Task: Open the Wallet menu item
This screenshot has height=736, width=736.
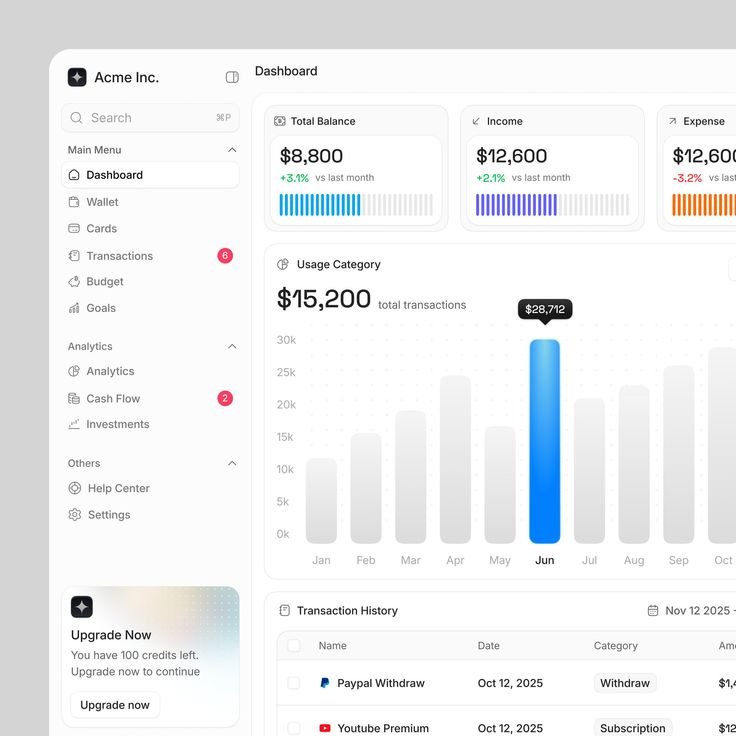Action: tap(150, 202)
